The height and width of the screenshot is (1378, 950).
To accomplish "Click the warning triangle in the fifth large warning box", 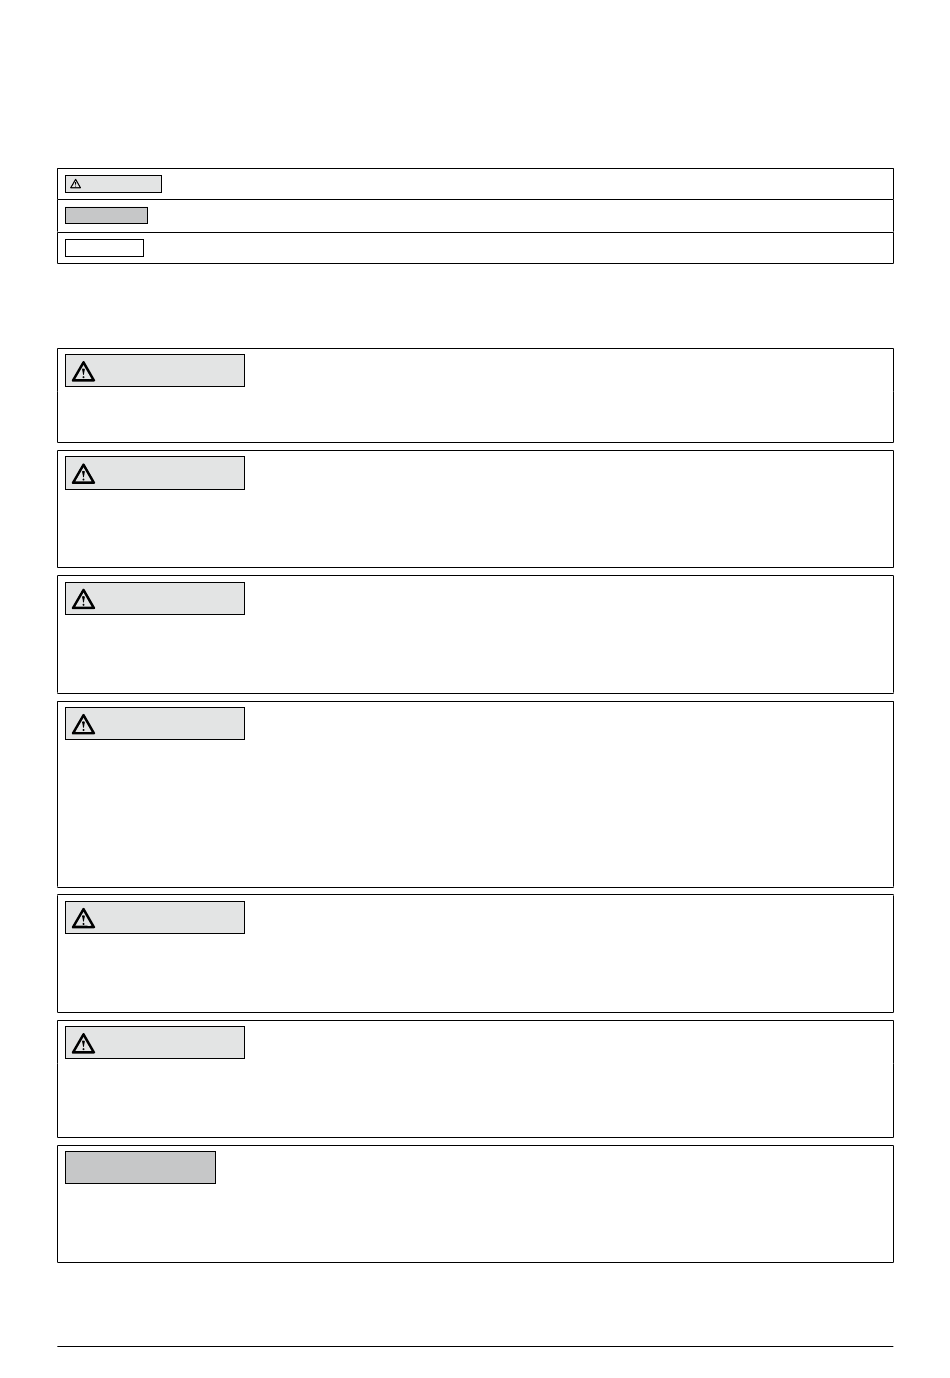I will (84, 918).
